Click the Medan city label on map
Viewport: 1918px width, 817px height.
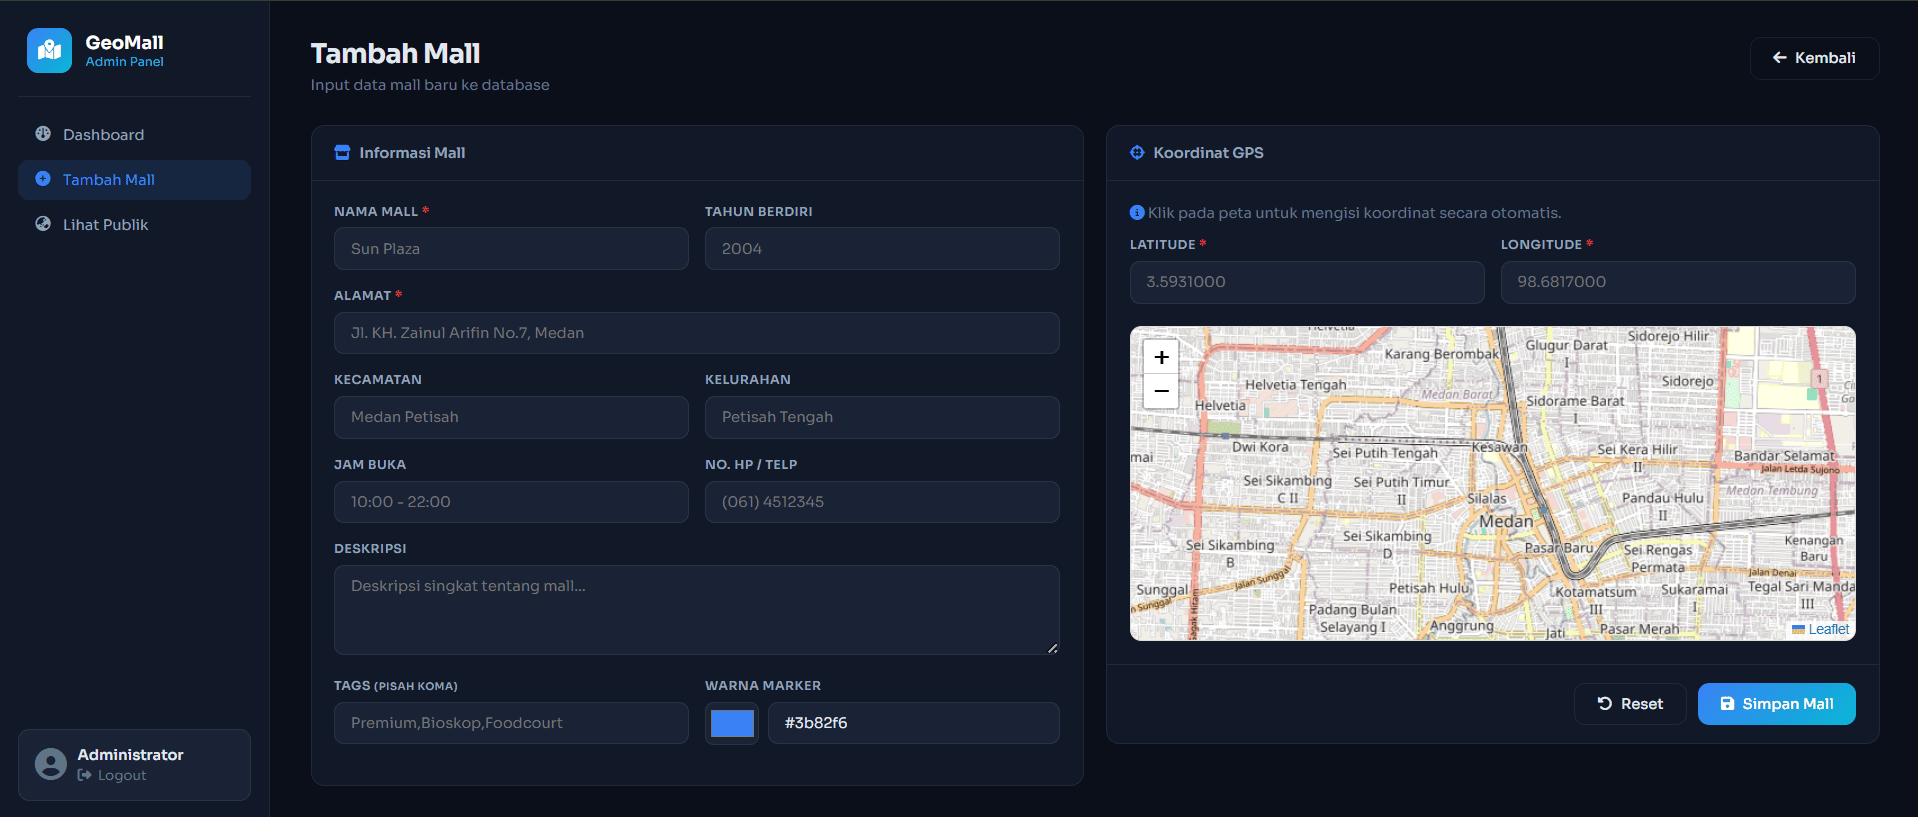pos(1506,521)
